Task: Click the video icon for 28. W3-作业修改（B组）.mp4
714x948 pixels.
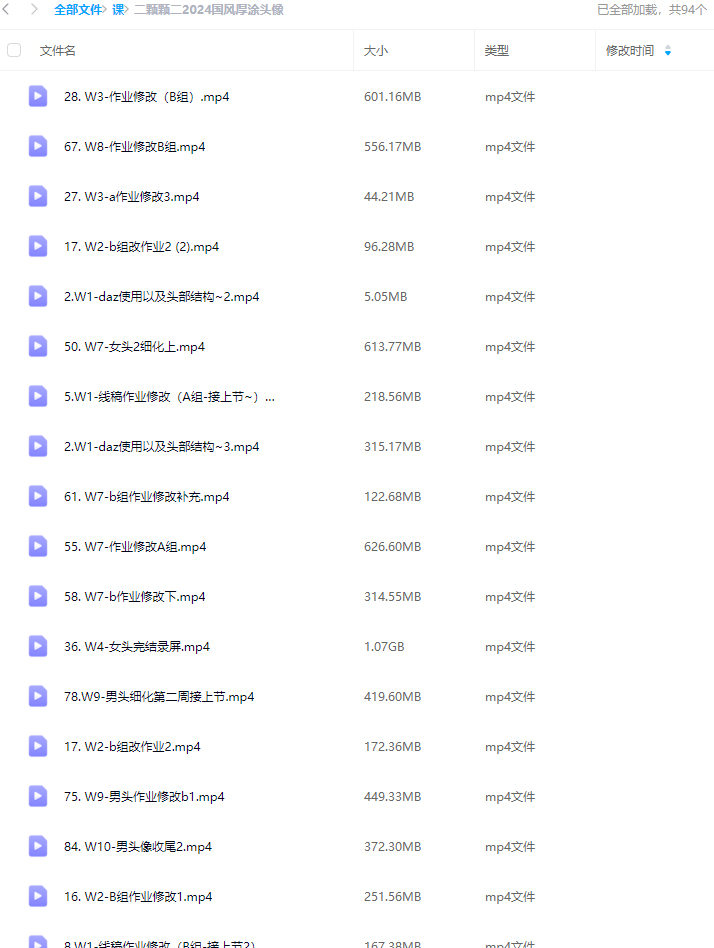Action: (x=37, y=96)
